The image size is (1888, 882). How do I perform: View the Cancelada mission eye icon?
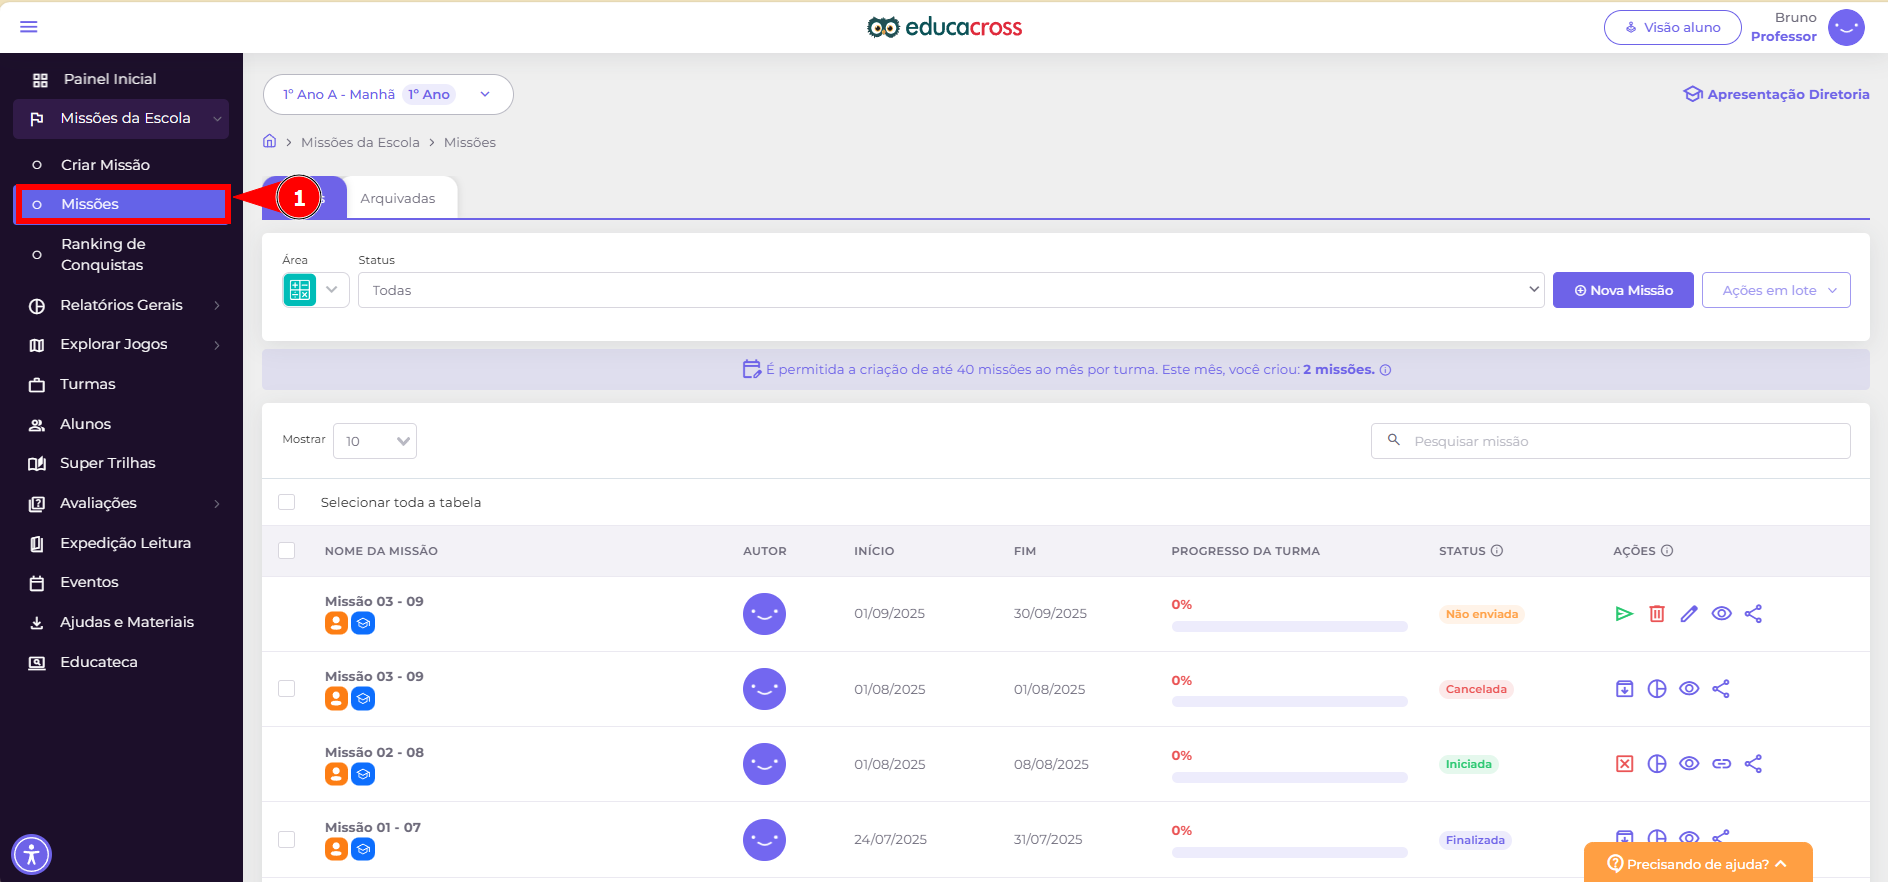pyautogui.click(x=1689, y=689)
